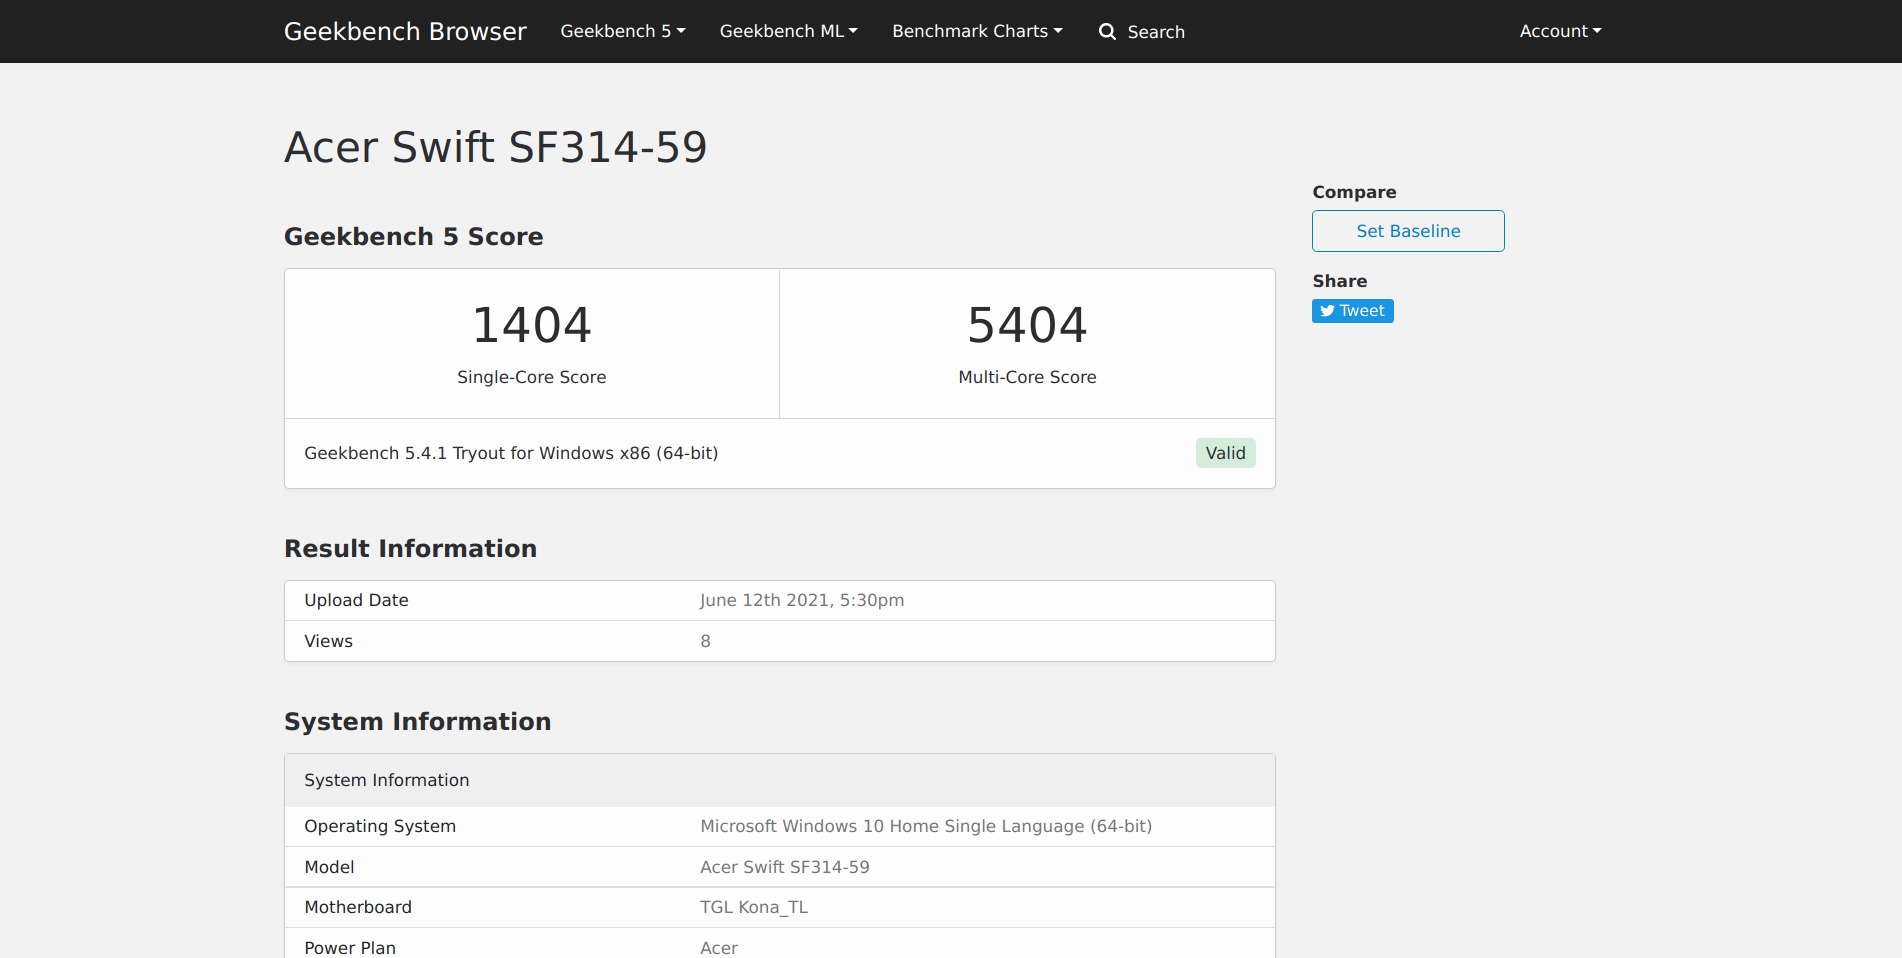The width and height of the screenshot is (1902, 958).
Task: Click the Motherboard row label
Action: (358, 907)
